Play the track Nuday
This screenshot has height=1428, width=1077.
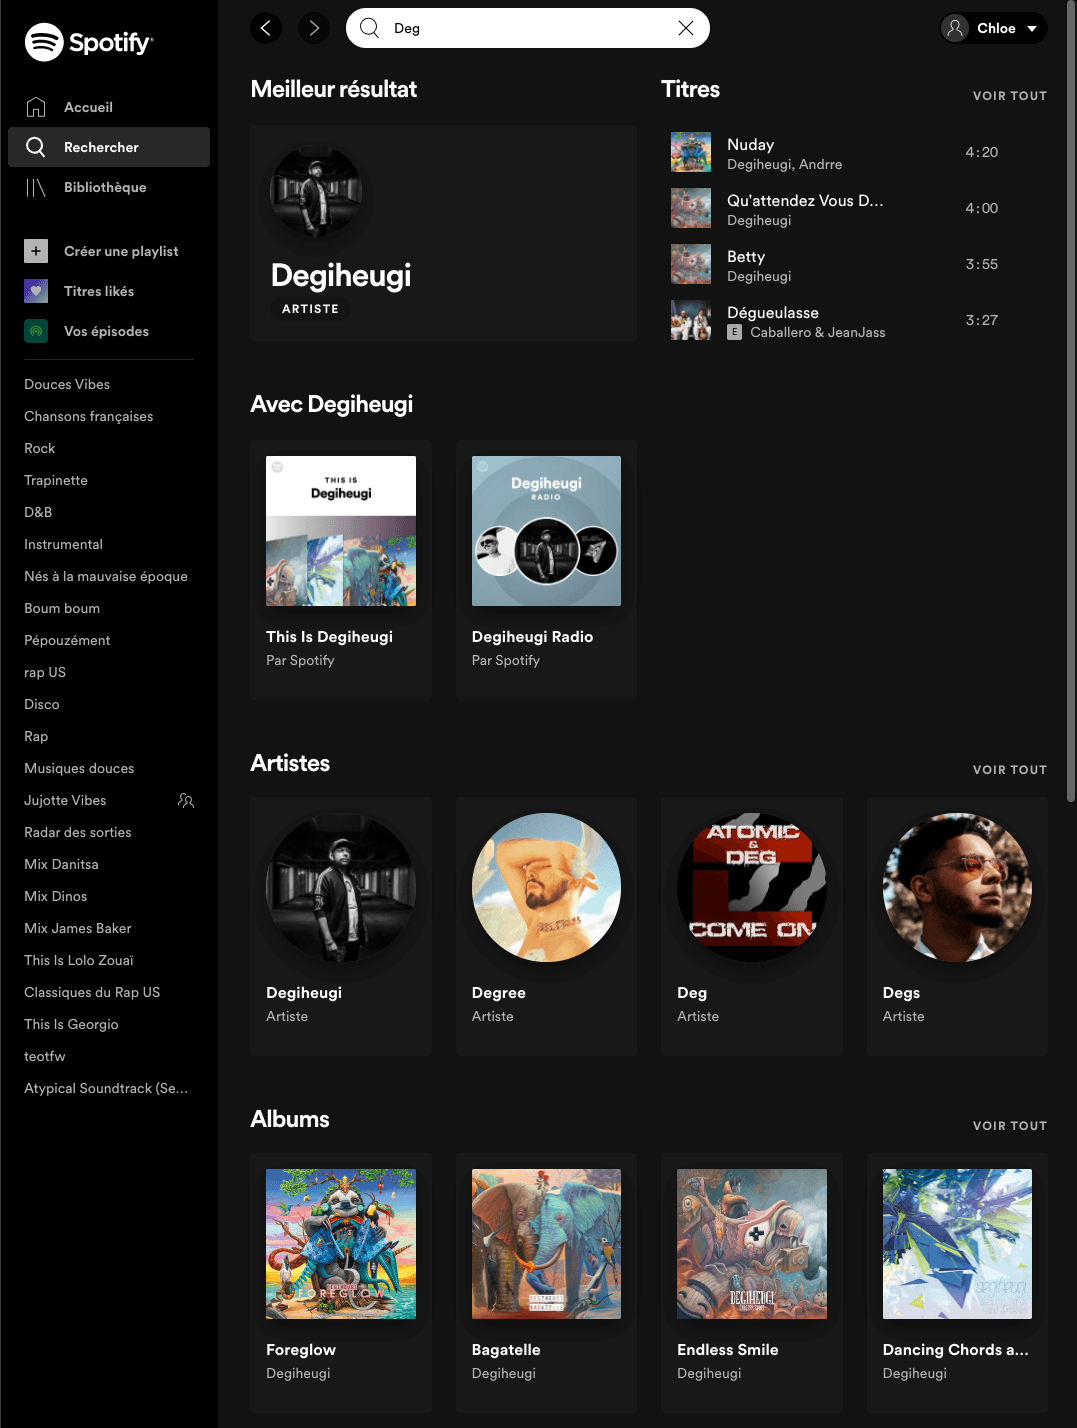(854, 152)
